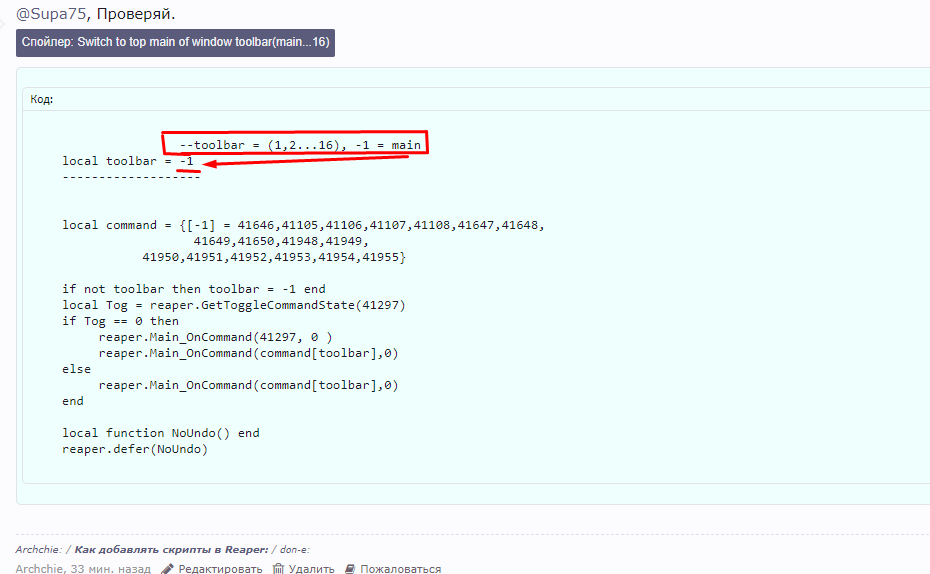Screen dimensions: 930x574
Task: Click the report icon beside Пожаловаться
Action: tap(350, 569)
